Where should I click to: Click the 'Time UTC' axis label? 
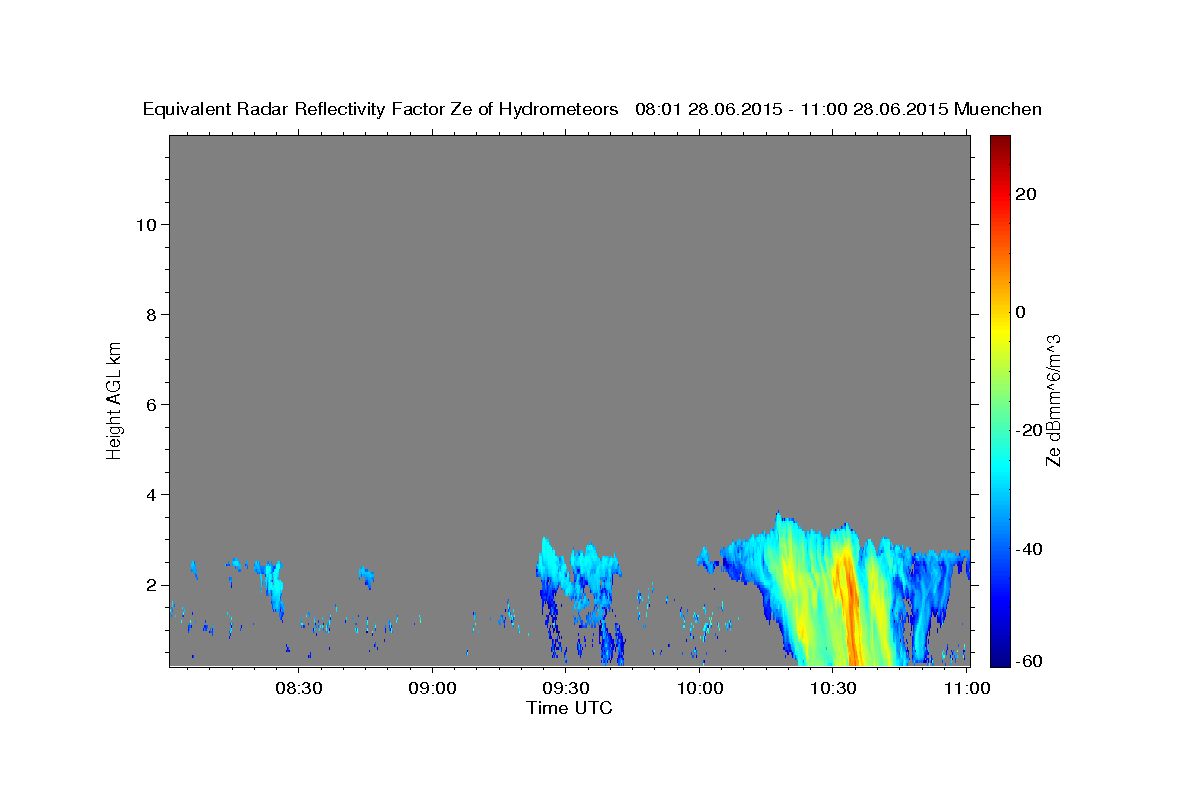569,708
